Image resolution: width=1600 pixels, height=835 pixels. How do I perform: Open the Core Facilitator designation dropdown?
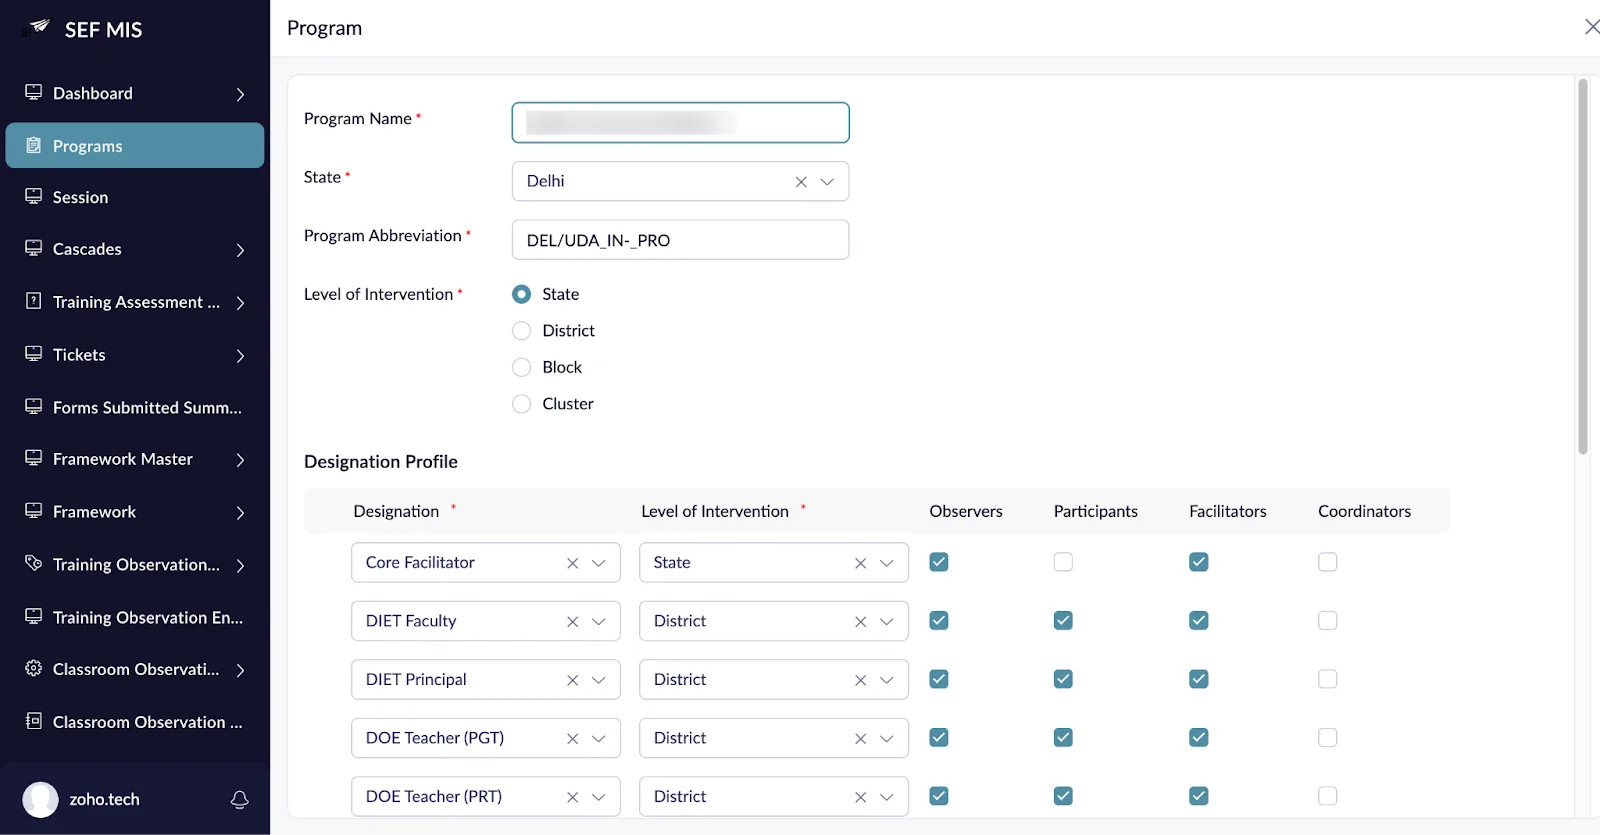click(x=599, y=563)
